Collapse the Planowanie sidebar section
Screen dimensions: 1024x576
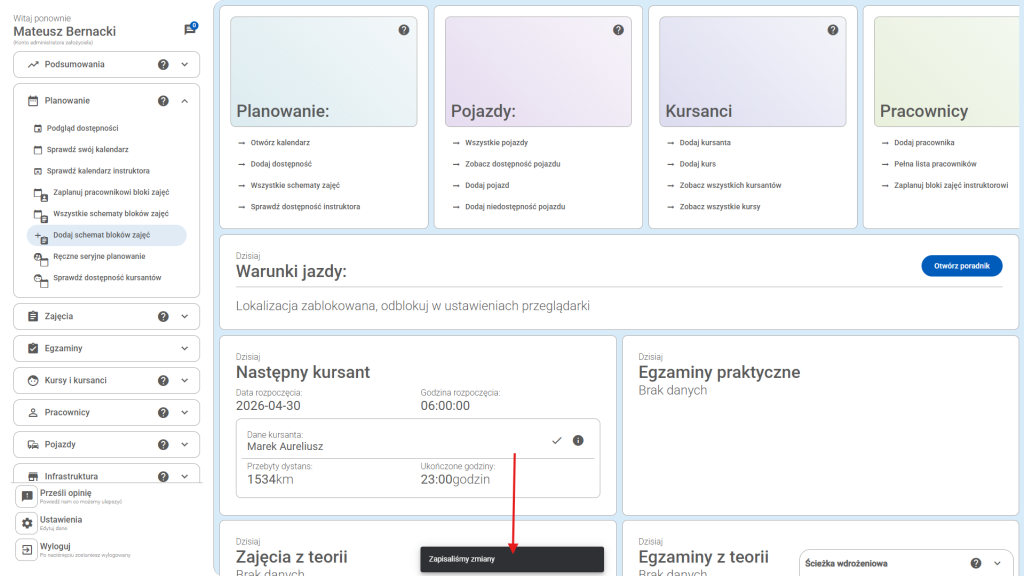pos(184,100)
